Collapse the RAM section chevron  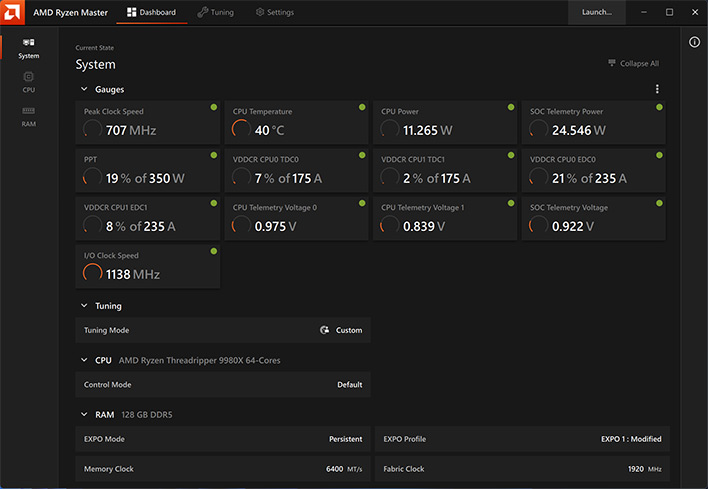click(84, 414)
